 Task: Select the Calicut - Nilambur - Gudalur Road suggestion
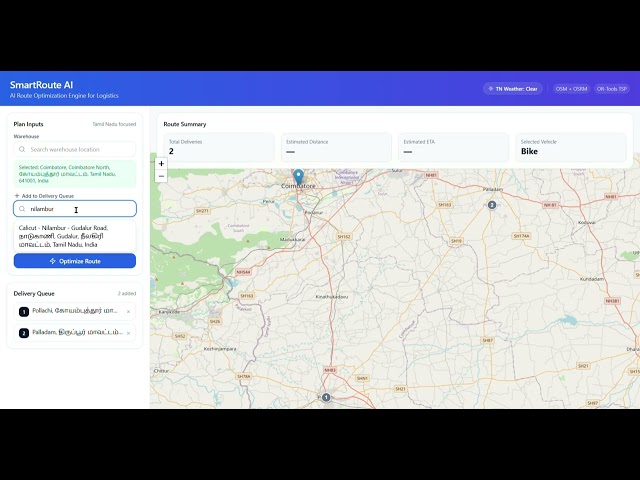tap(75, 236)
